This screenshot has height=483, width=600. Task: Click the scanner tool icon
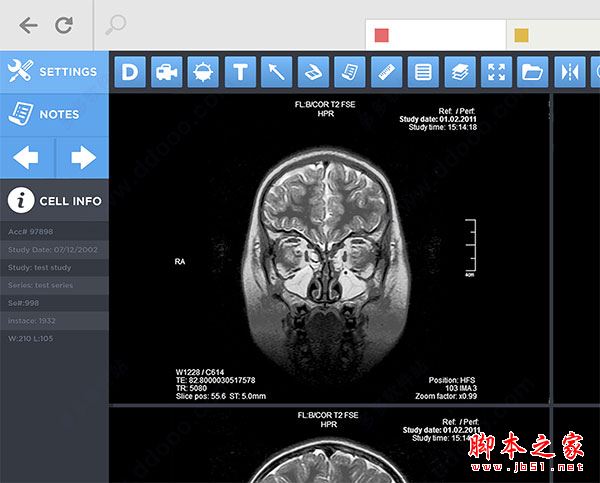[313, 72]
